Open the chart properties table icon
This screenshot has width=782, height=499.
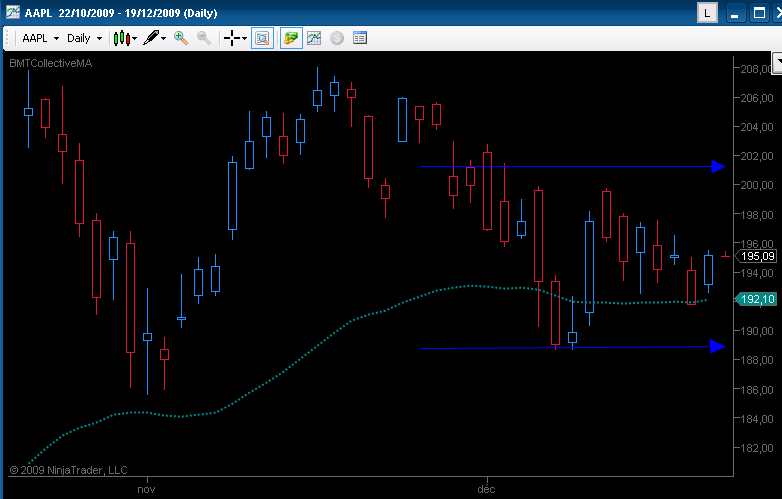point(360,38)
